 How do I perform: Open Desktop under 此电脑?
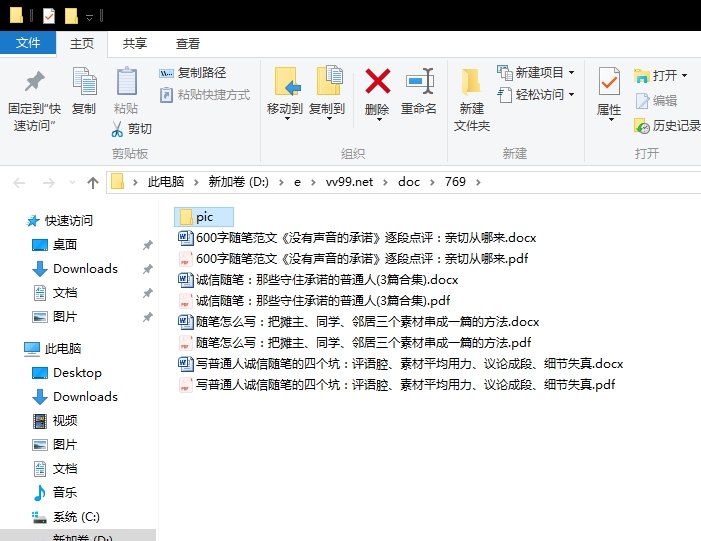pos(67,372)
